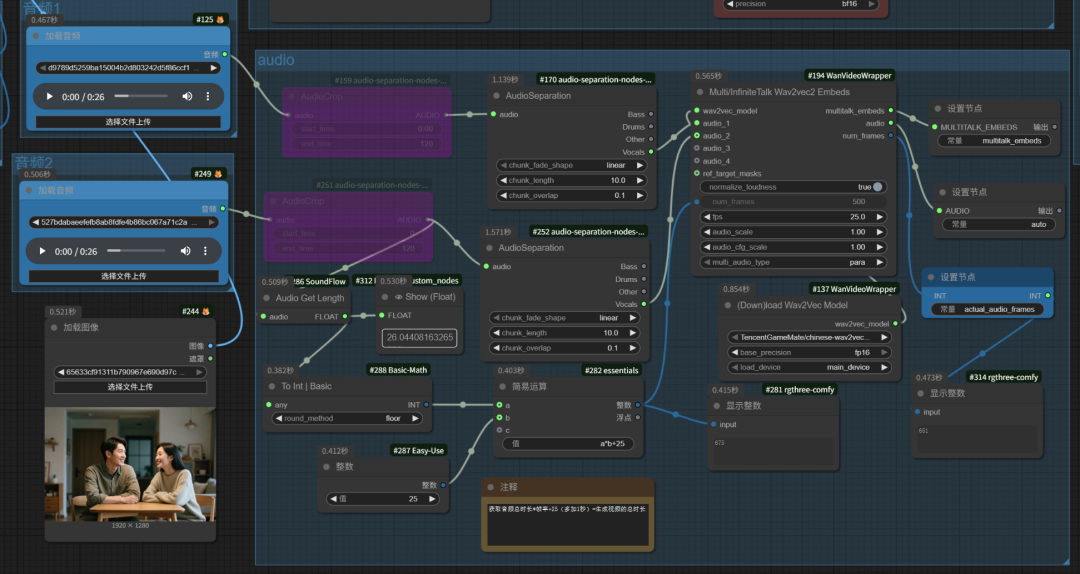Seek on the 音频1 audio progress bar

coord(141,96)
